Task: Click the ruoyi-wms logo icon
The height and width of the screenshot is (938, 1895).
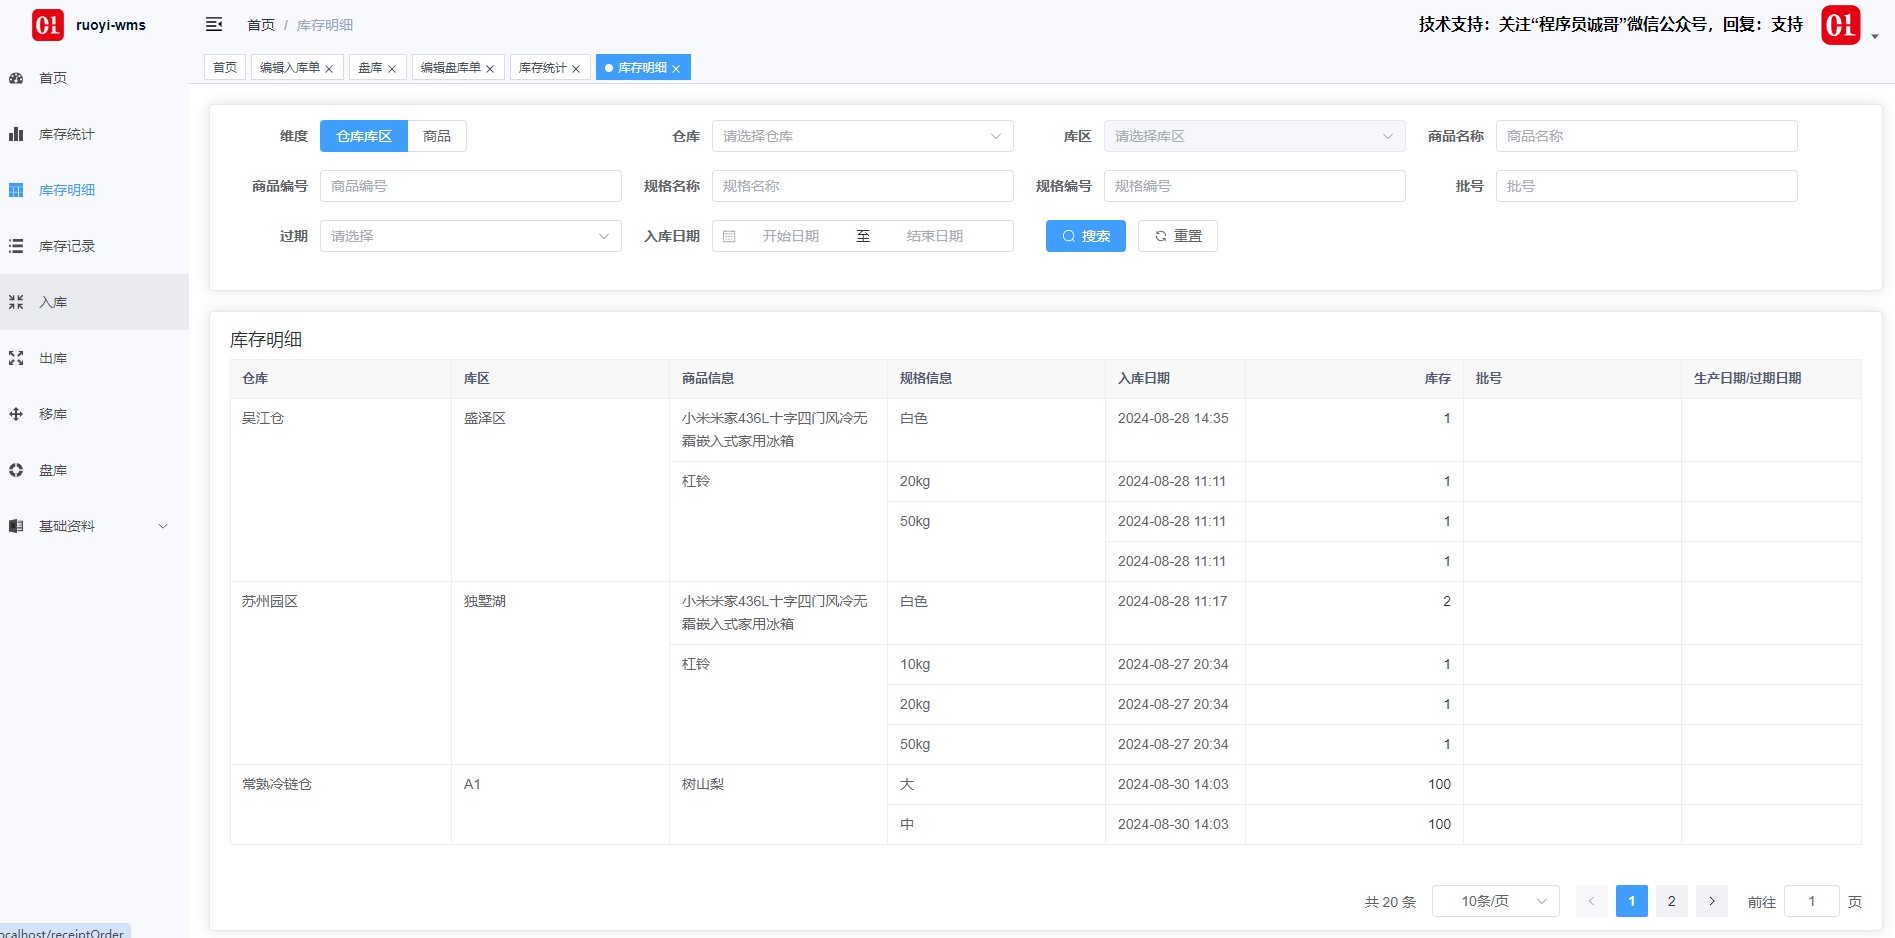Action: click(47, 25)
